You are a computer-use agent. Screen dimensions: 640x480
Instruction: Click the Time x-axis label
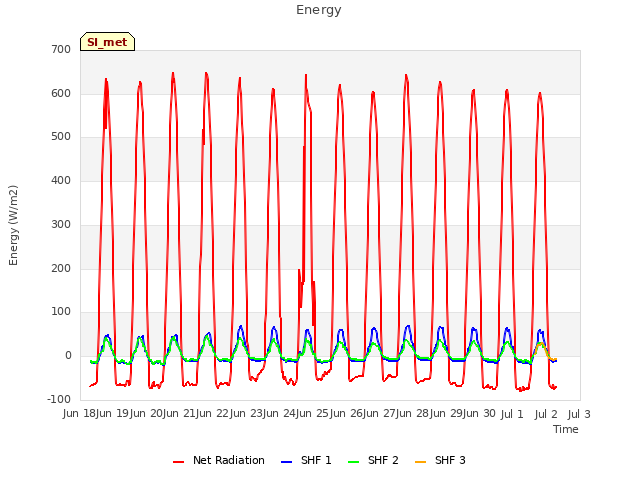point(566,429)
